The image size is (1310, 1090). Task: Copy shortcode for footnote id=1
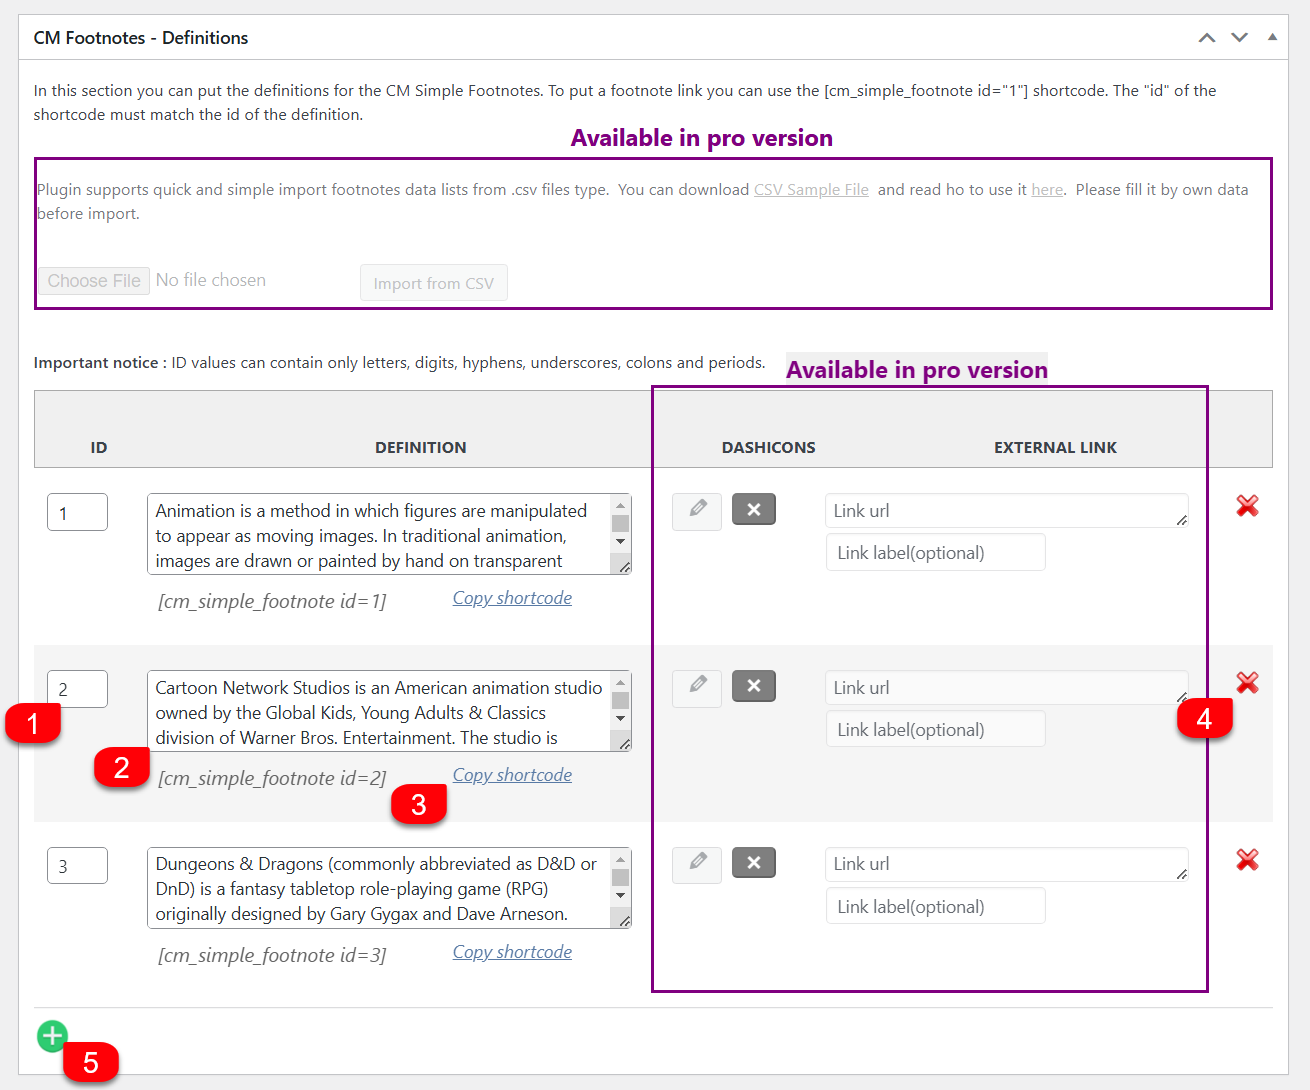tap(512, 598)
